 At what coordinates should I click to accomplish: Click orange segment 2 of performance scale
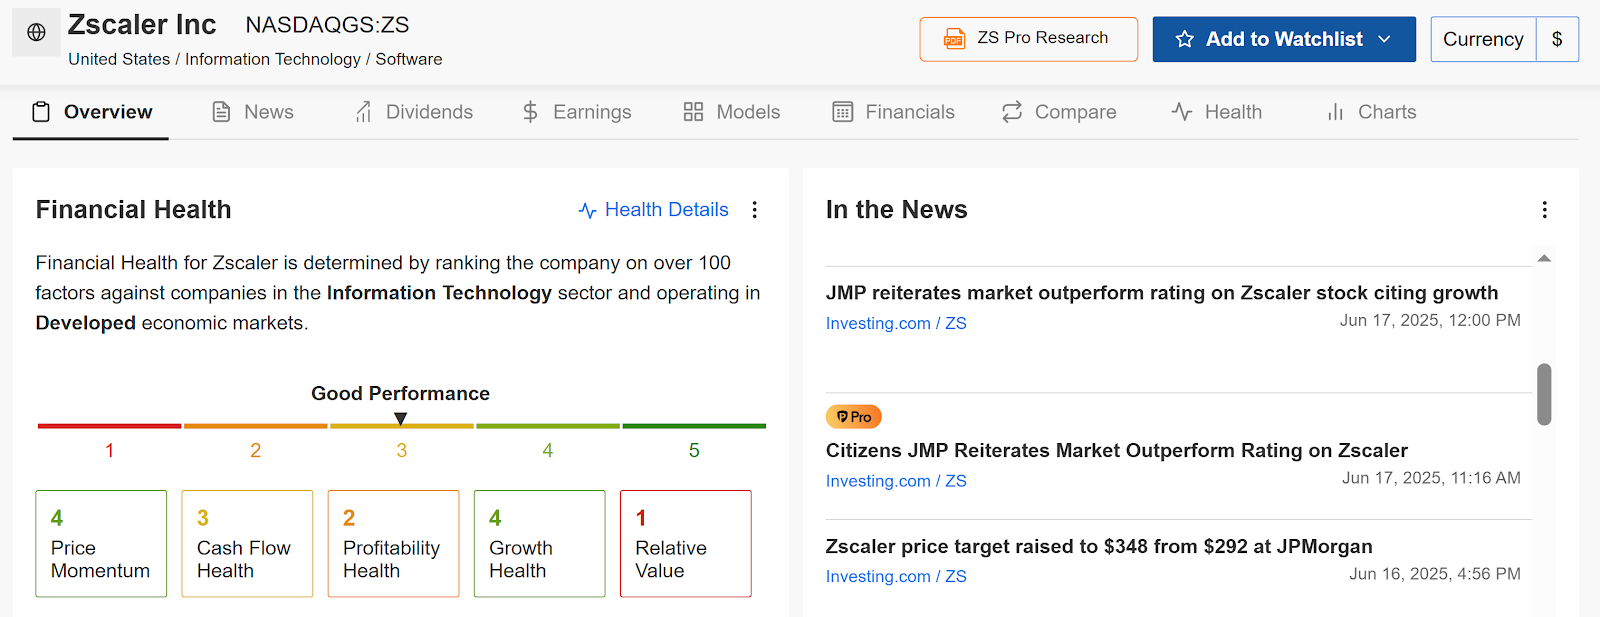coord(255,426)
